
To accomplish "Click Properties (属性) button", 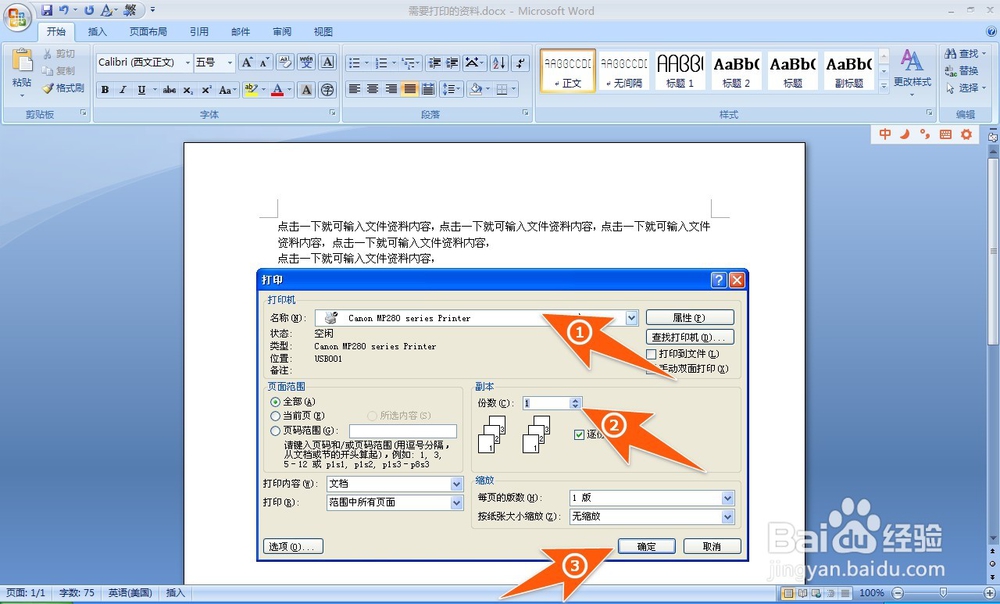I will point(689,318).
